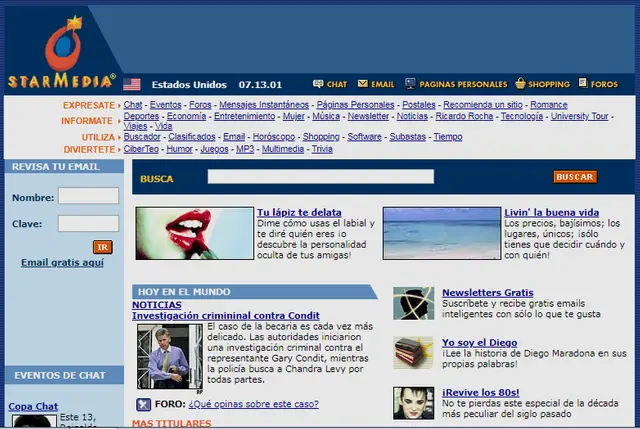
Task: Open the Ricardo Rocha link
Action: coord(464,116)
